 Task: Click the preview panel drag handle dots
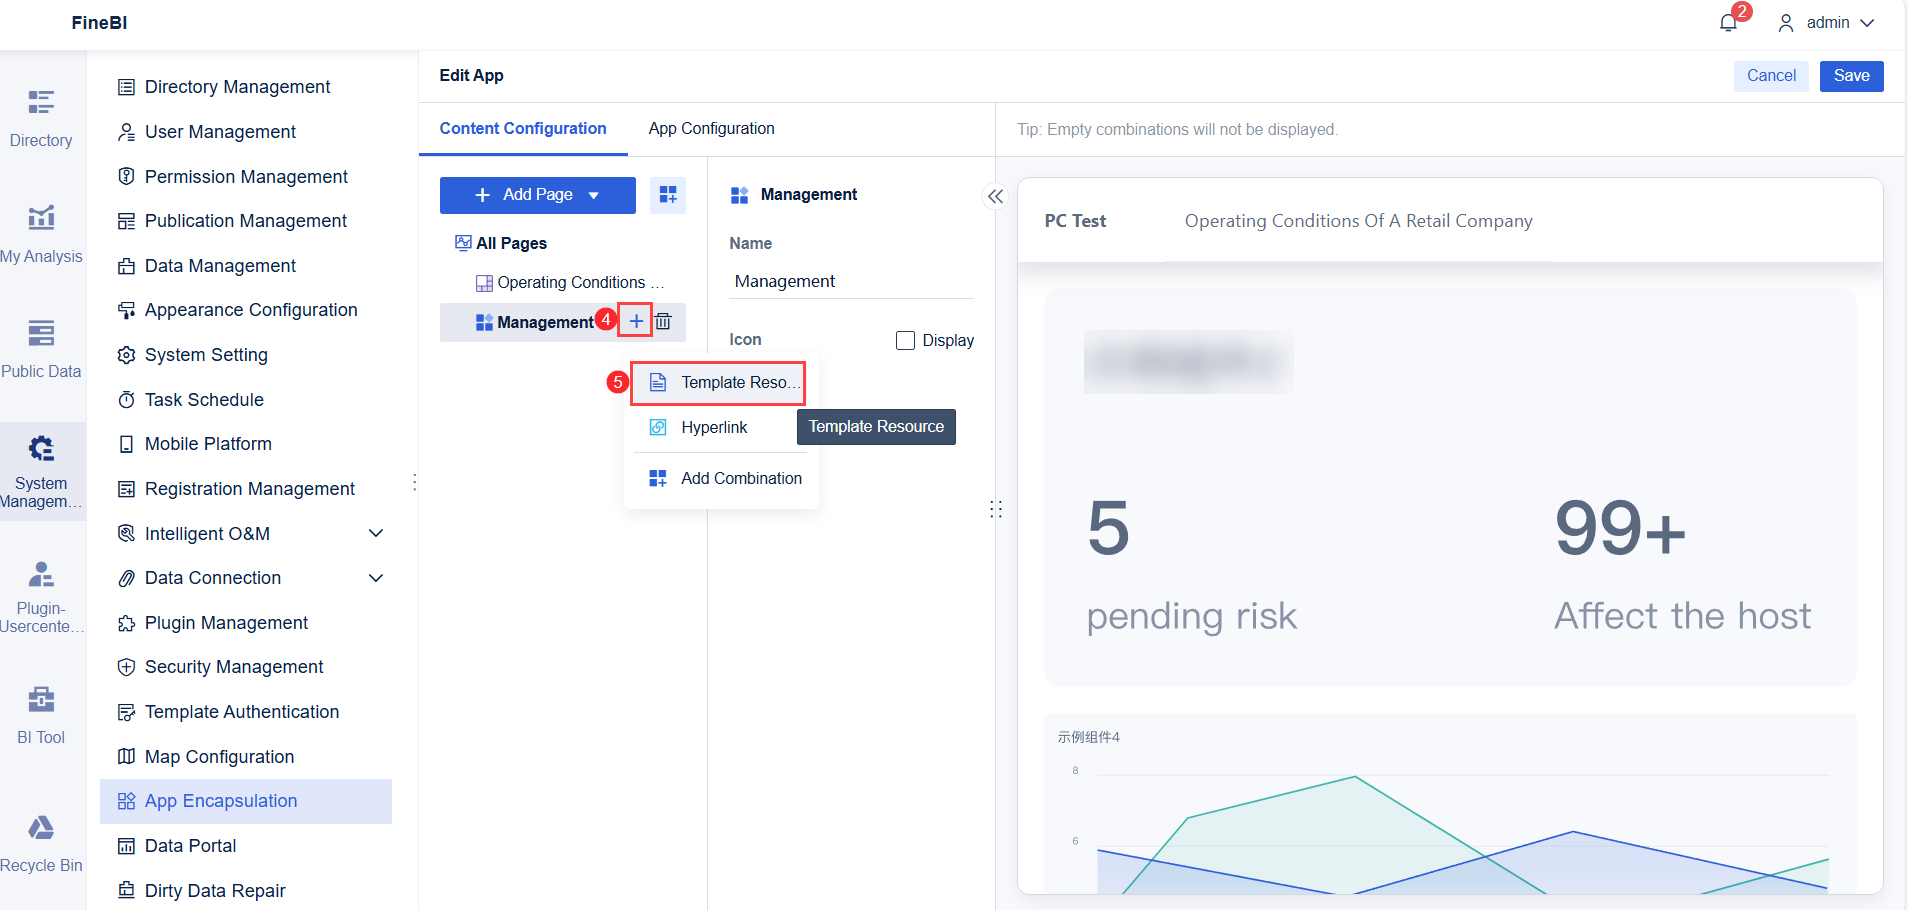tap(996, 509)
